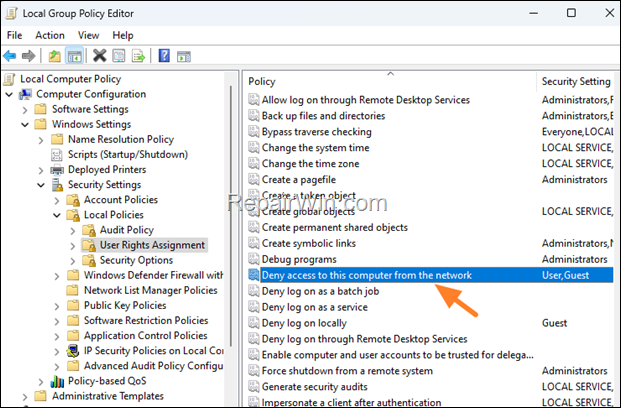
Task: Select Create symbolic links policy
Action: tap(309, 243)
